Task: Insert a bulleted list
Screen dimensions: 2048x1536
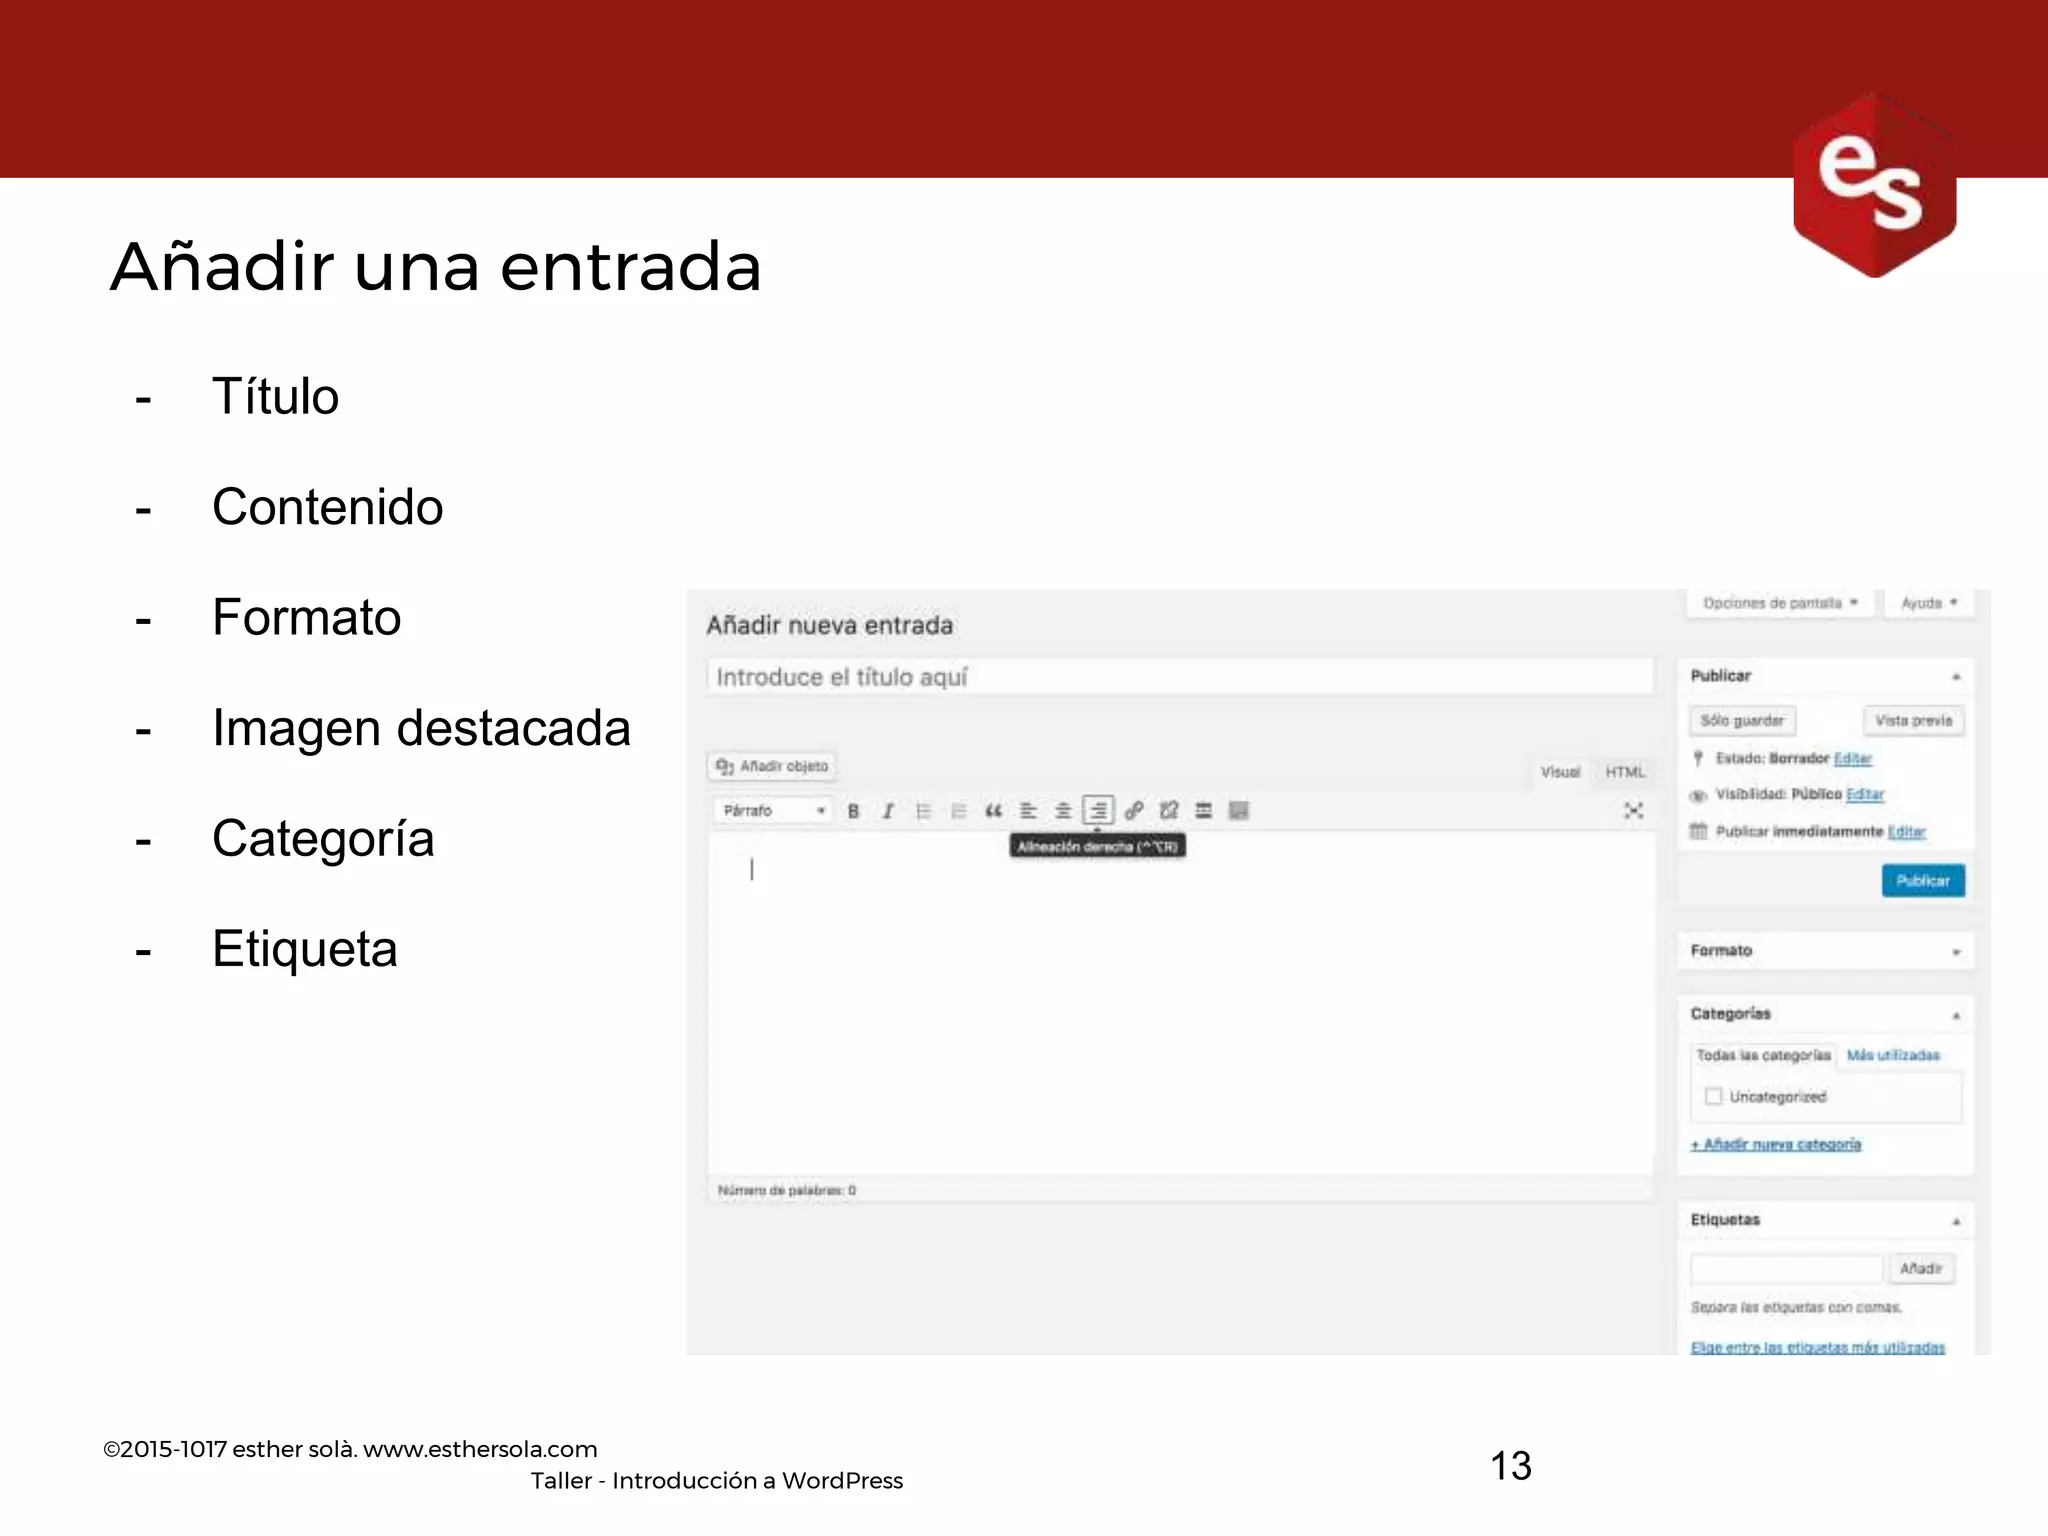Action: tap(923, 811)
